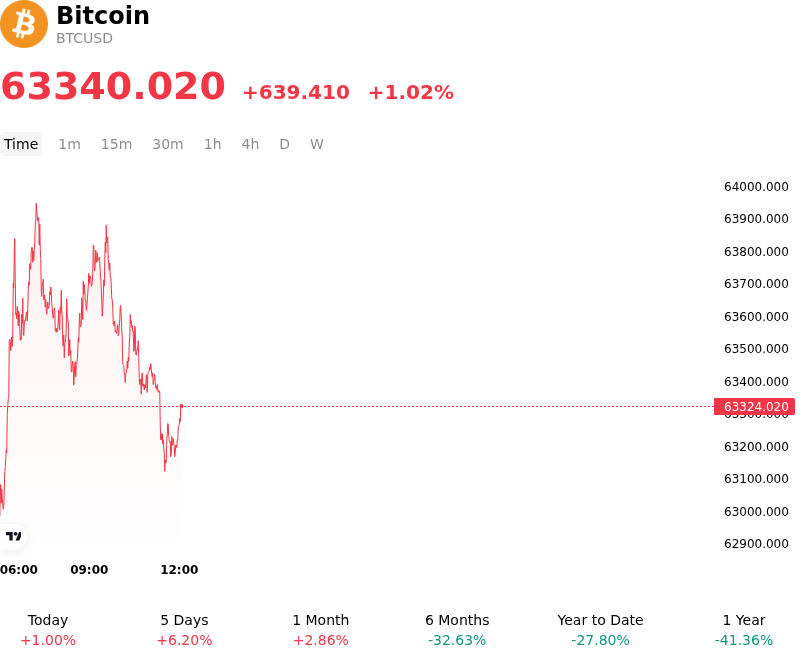Switch to the daily D interval
Viewport: 800px width, 660px height.
point(284,144)
